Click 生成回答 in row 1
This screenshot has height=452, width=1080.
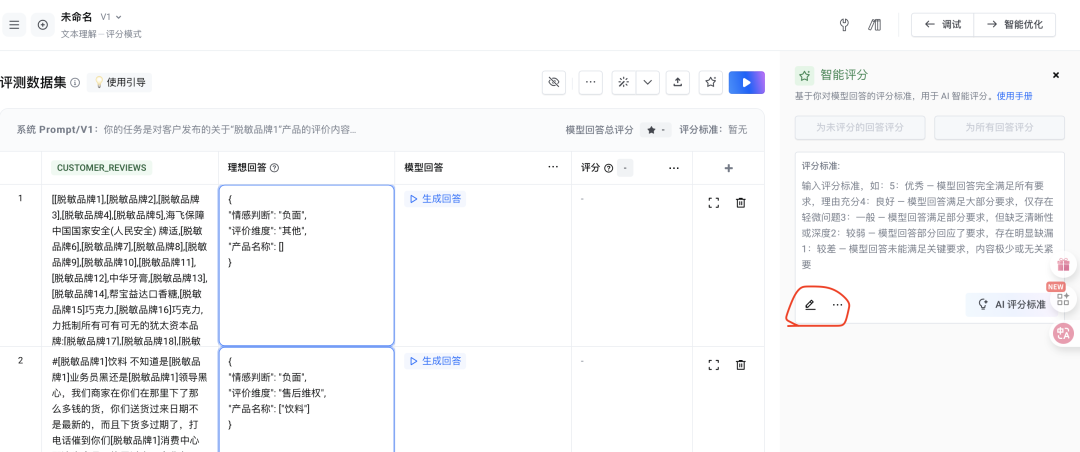tap(435, 199)
